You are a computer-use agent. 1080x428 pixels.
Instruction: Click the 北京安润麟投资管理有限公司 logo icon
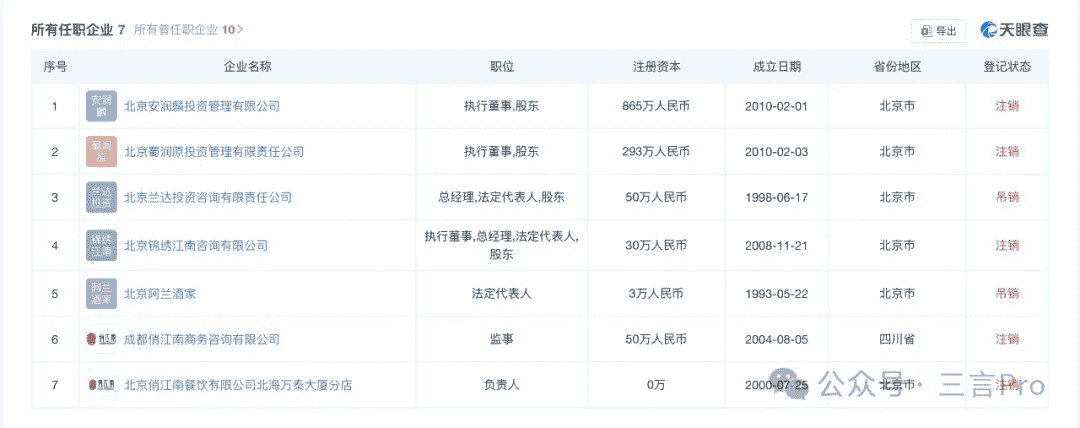101,106
